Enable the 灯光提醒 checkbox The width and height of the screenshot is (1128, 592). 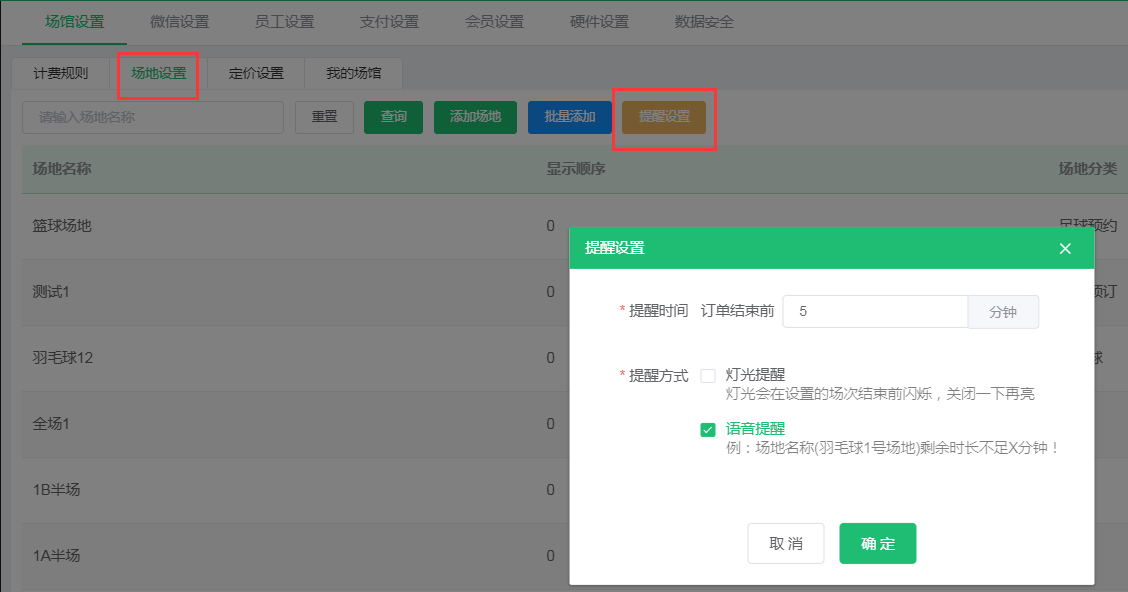coord(708,376)
